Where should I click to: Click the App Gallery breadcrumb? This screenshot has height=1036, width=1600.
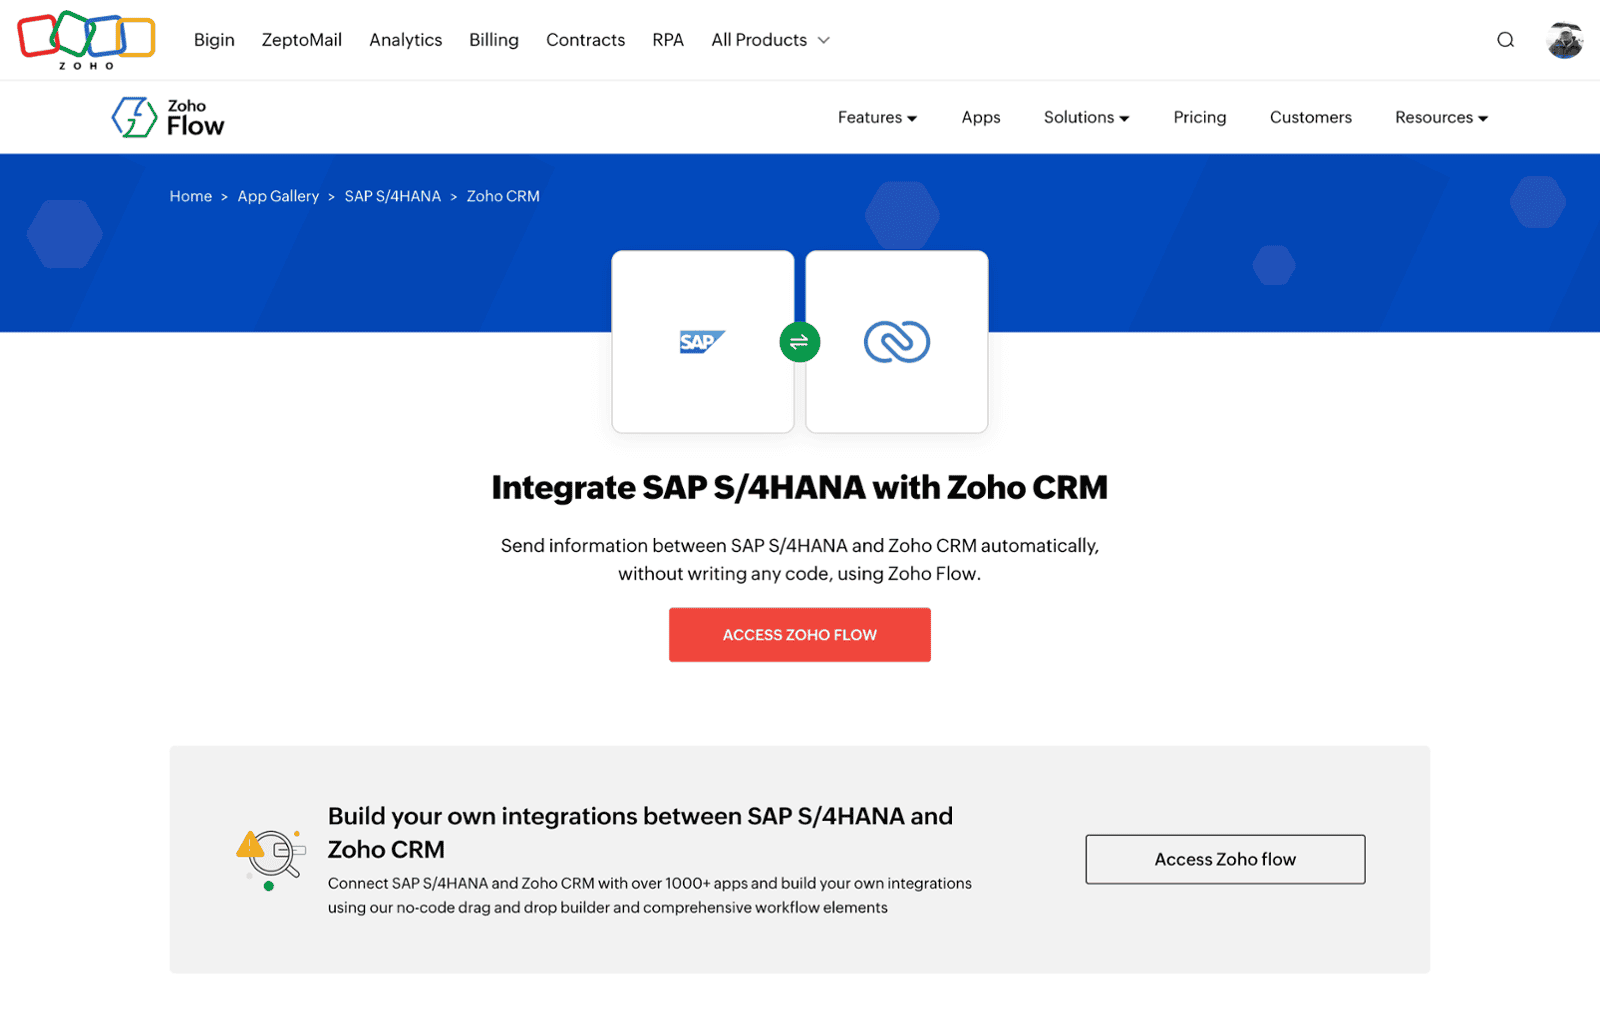pos(278,196)
